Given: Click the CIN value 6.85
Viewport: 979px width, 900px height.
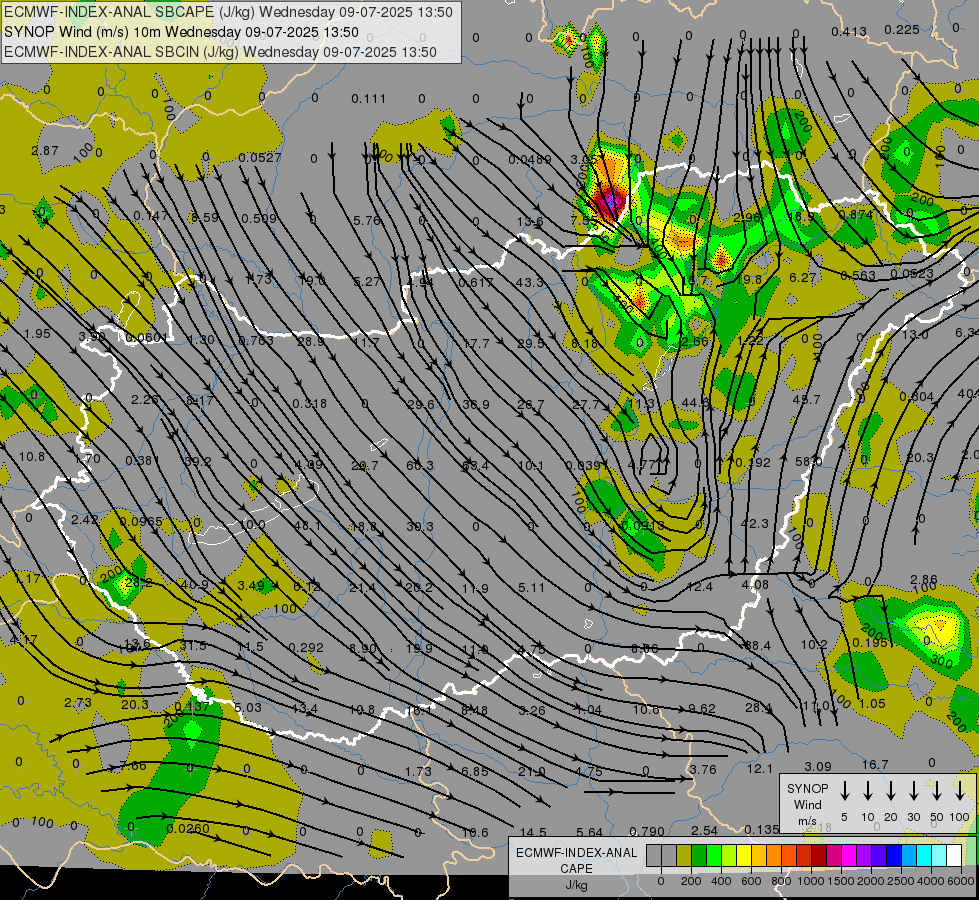Looking at the screenshot, I should [x=475, y=771].
